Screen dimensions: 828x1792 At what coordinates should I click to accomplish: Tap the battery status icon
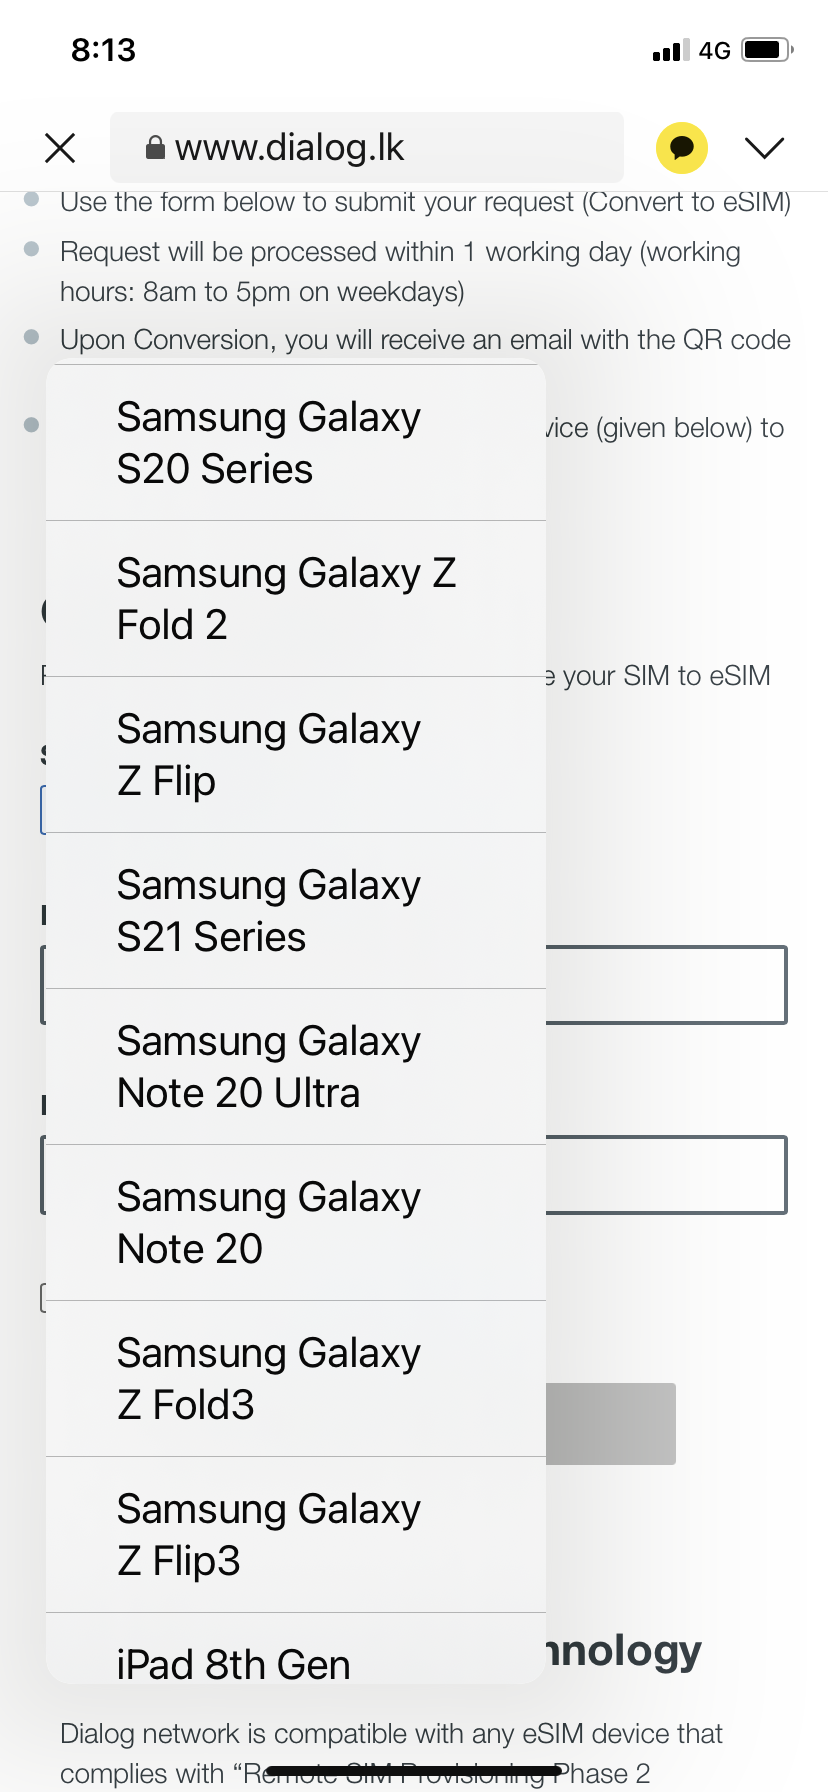pos(767,50)
